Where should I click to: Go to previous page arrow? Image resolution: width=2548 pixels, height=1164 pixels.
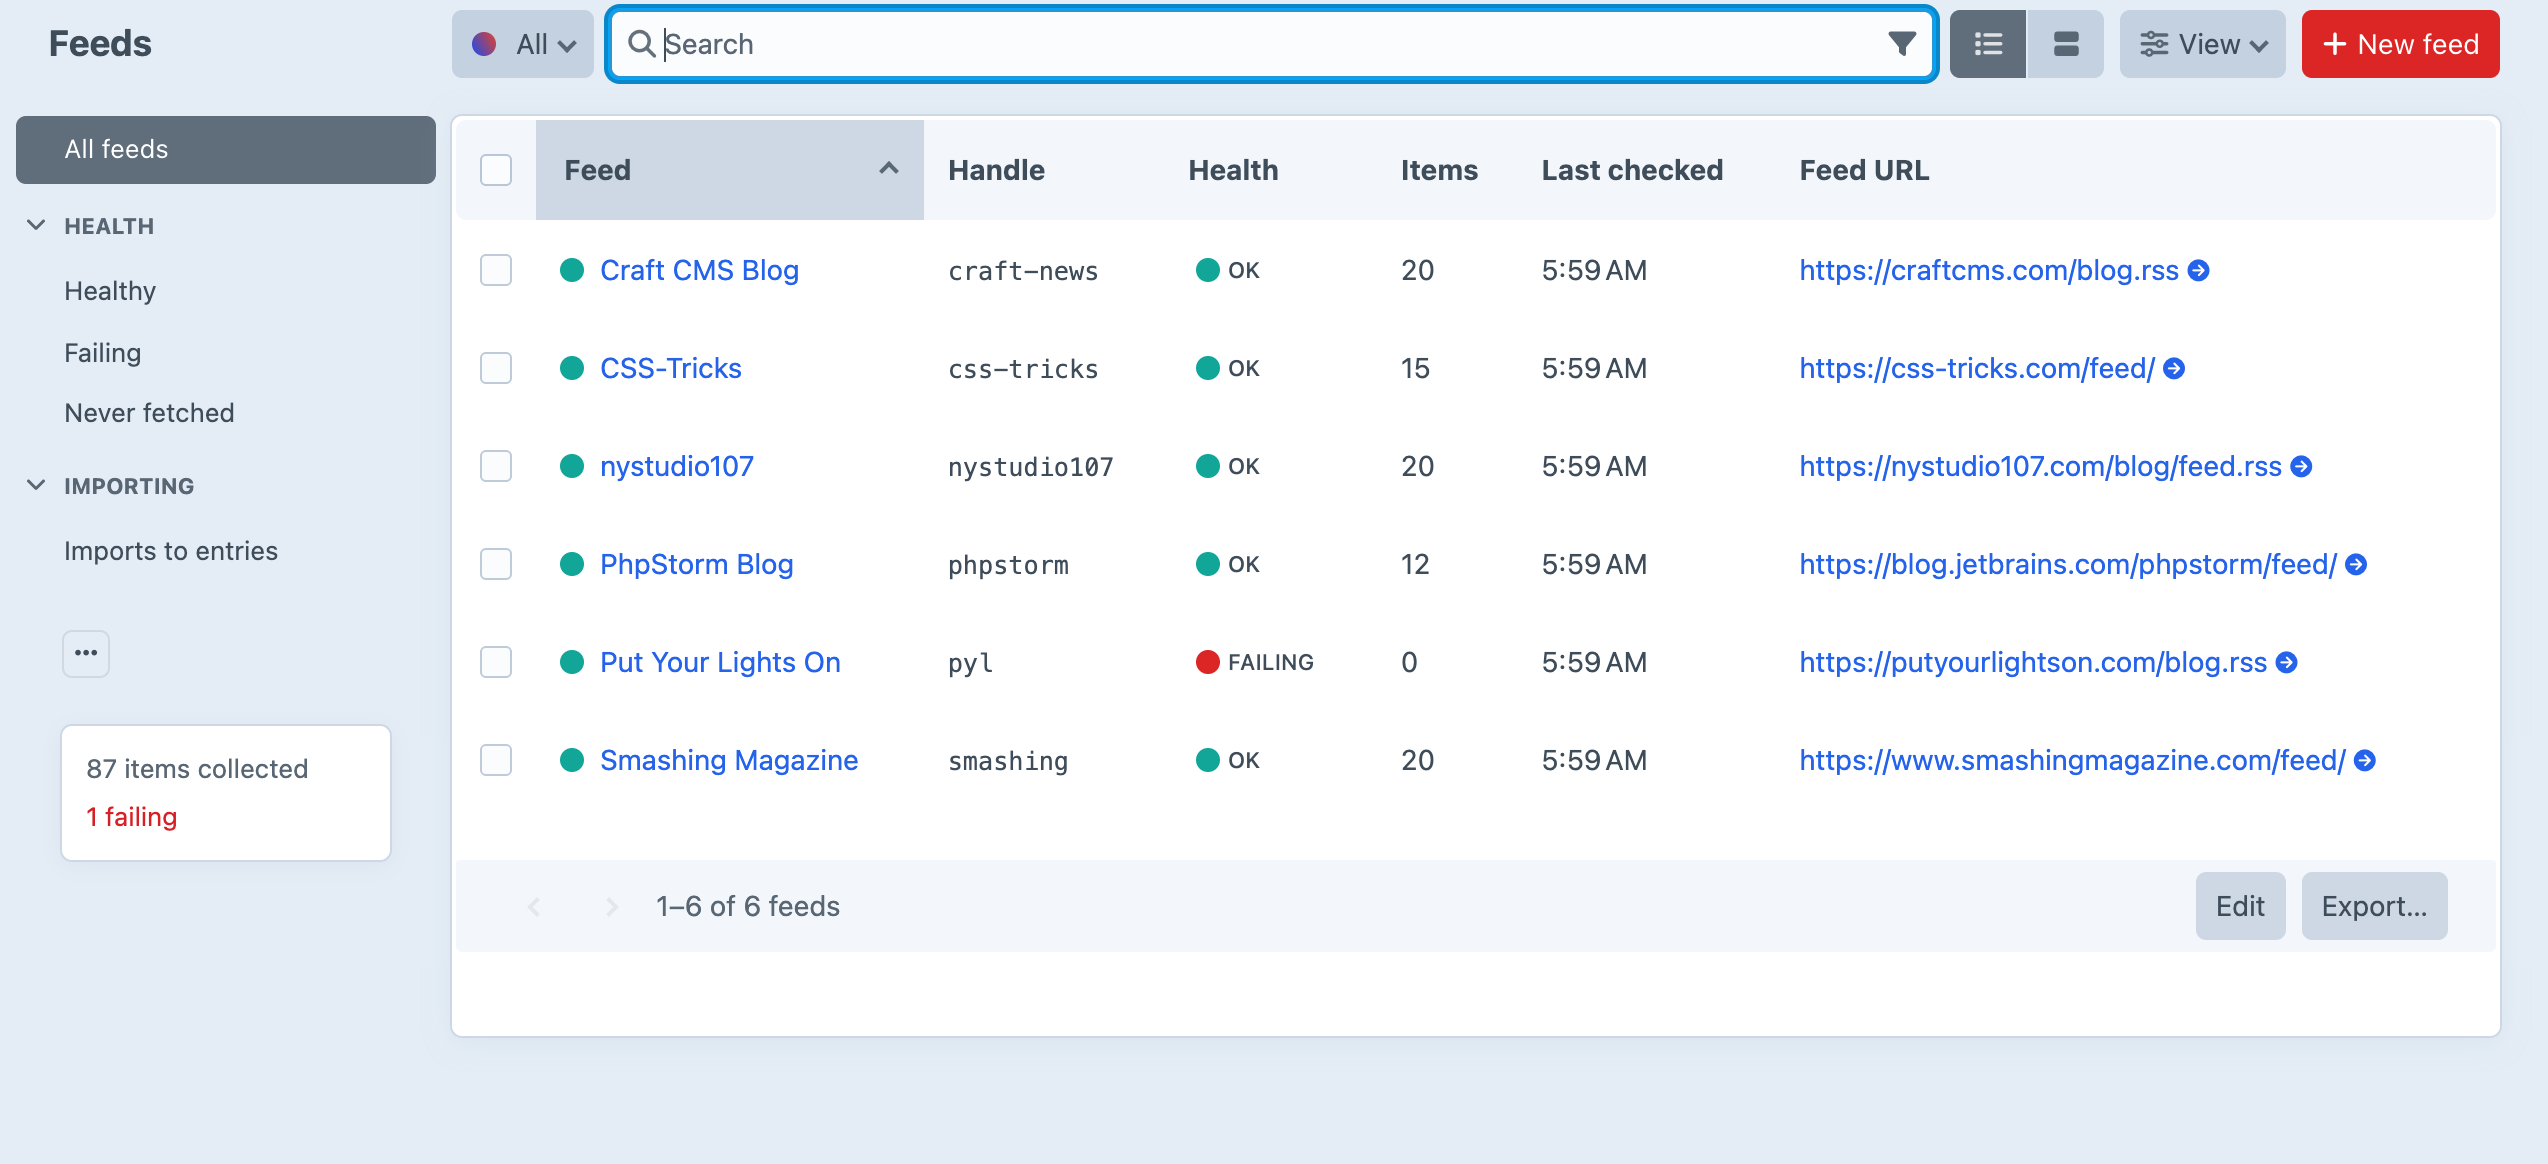534,906
